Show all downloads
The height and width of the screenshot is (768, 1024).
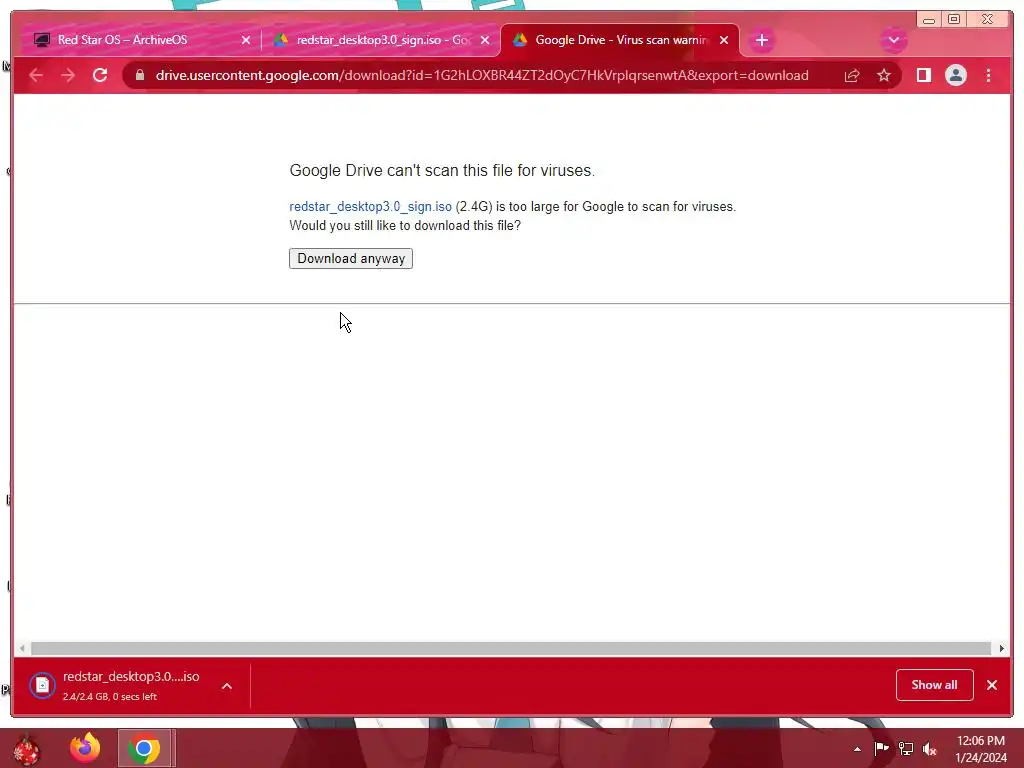[x=935, y=685]
